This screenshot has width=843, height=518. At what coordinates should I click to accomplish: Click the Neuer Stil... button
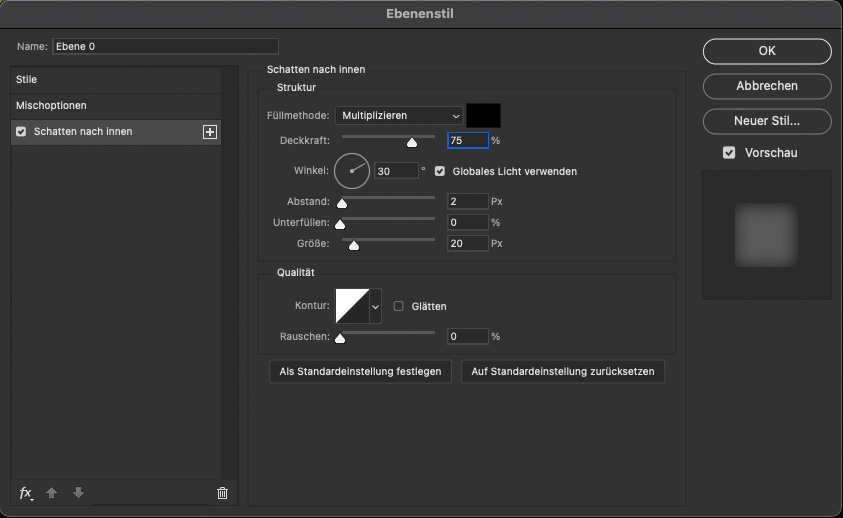coord(767,121)
